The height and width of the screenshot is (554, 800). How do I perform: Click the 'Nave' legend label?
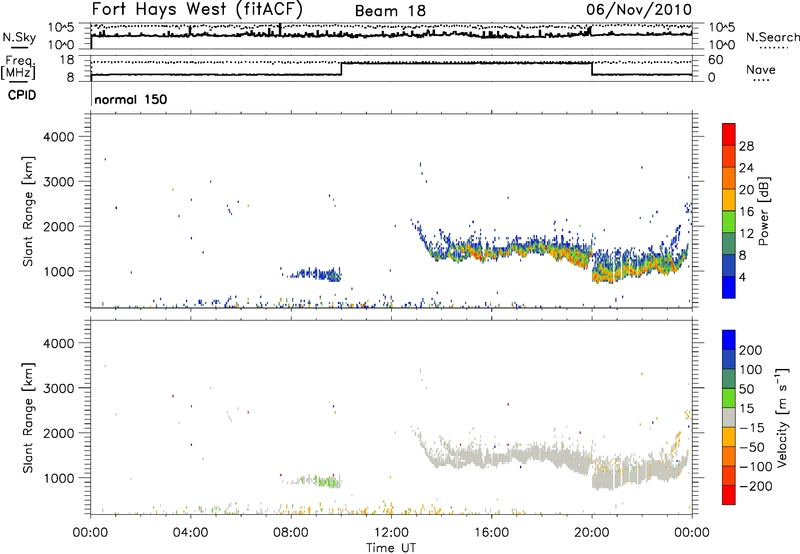tap(761, 69)
